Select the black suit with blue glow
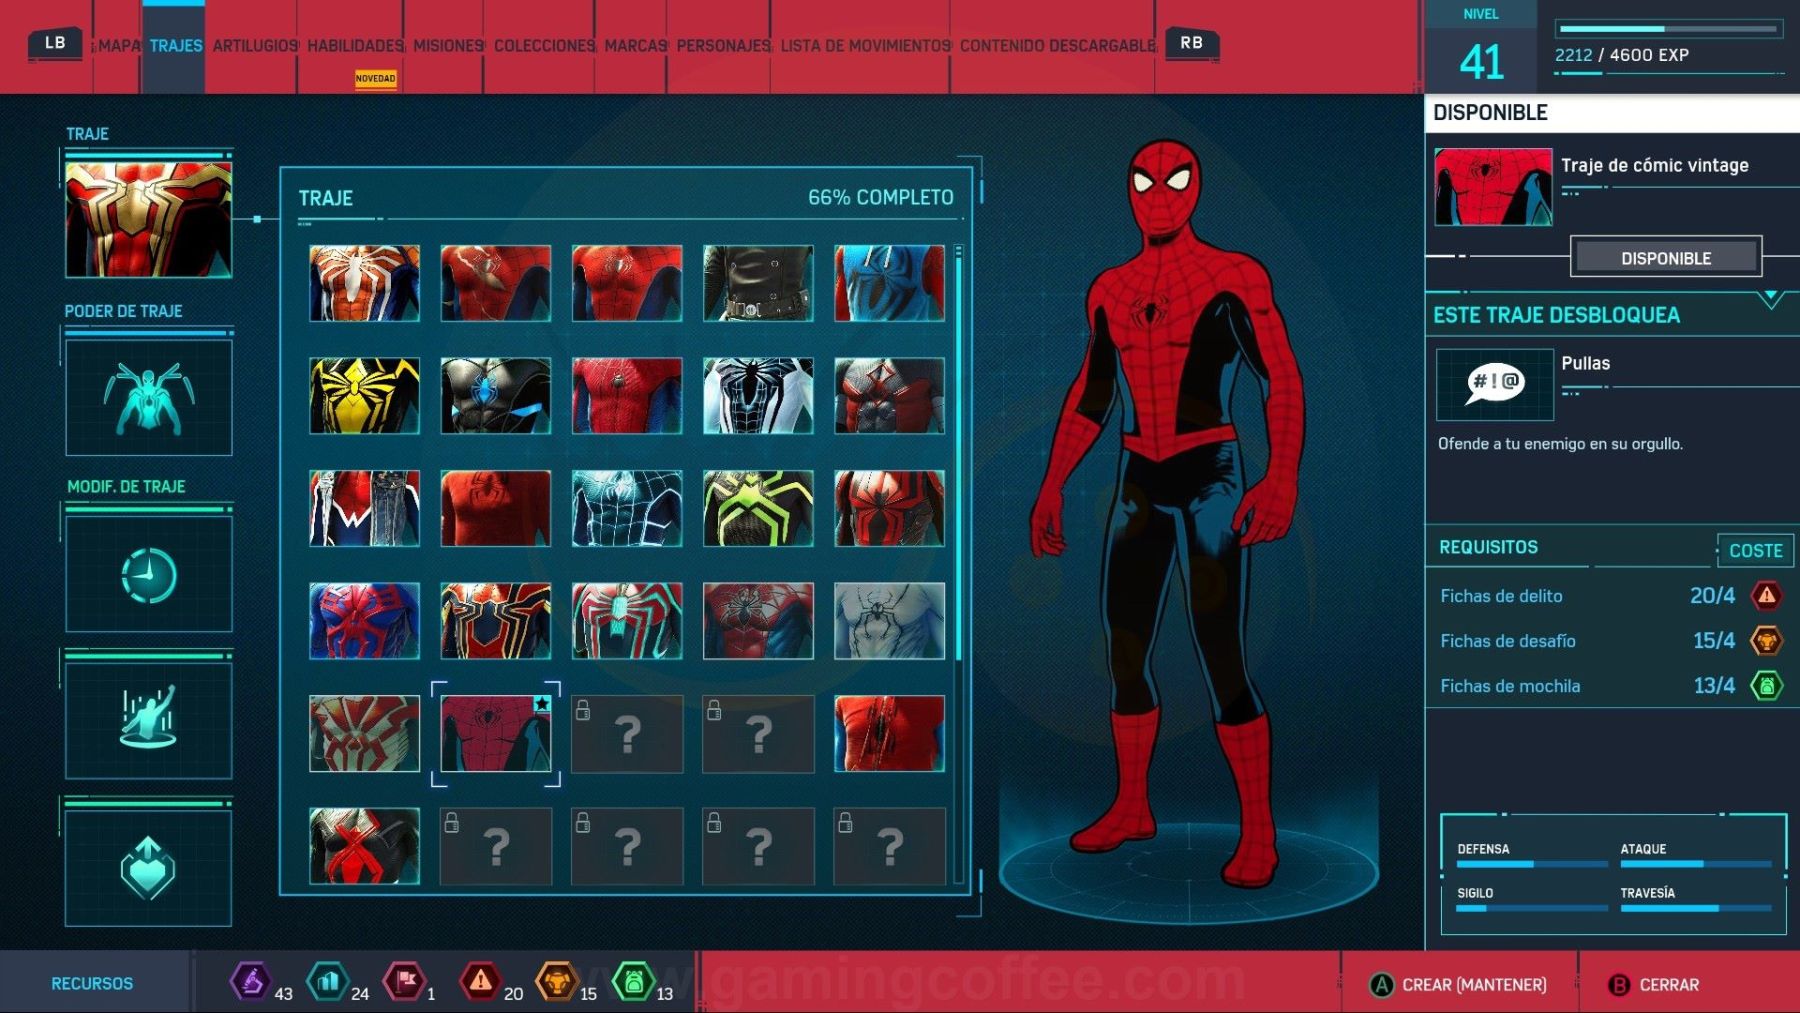This screenshot has height=1013, width=1800. [495, 396]
